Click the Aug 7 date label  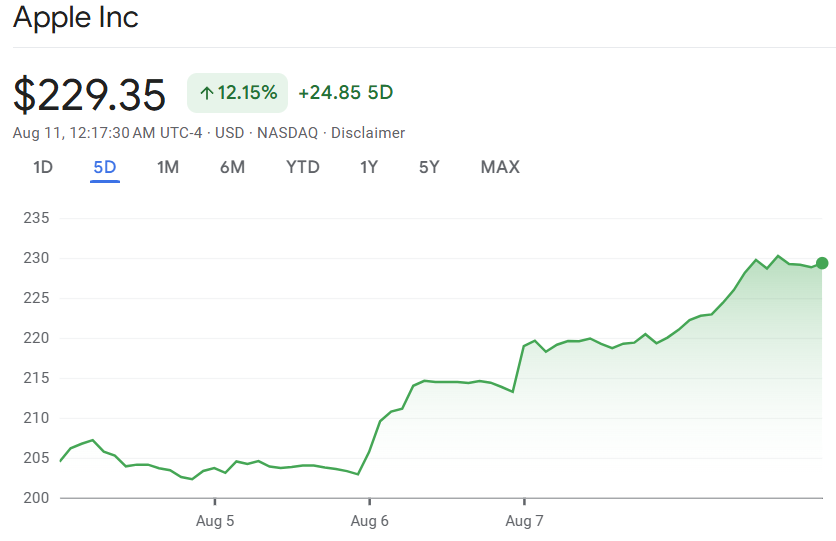524,521
